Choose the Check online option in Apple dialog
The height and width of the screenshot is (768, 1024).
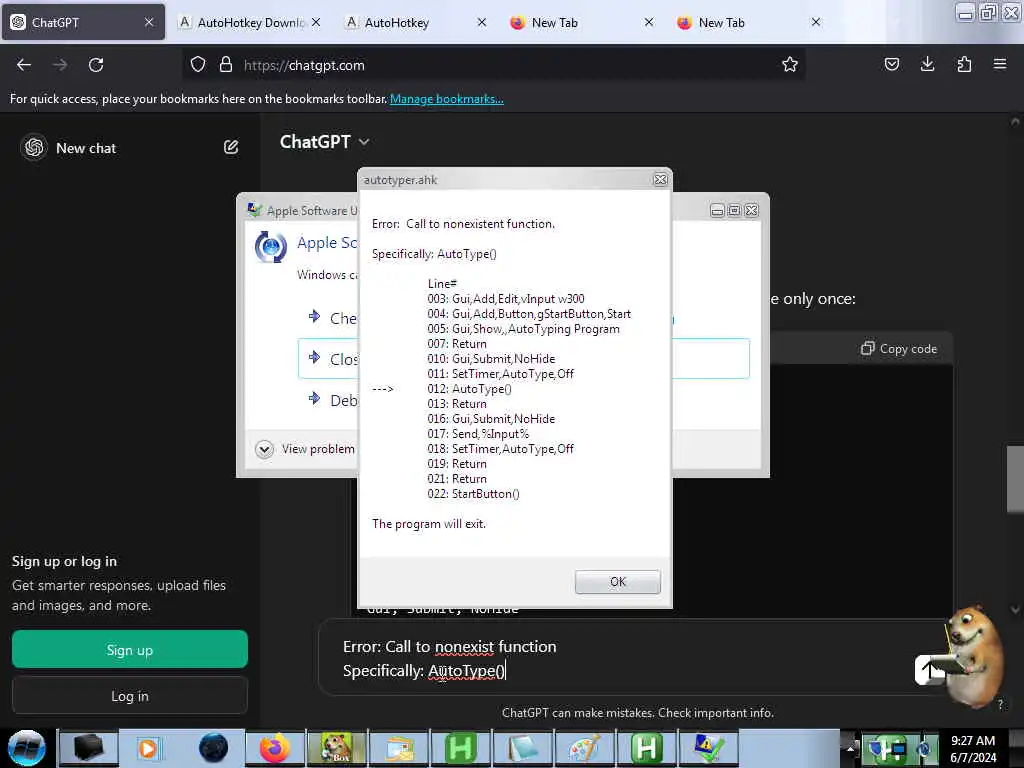(x=332, y=318)
